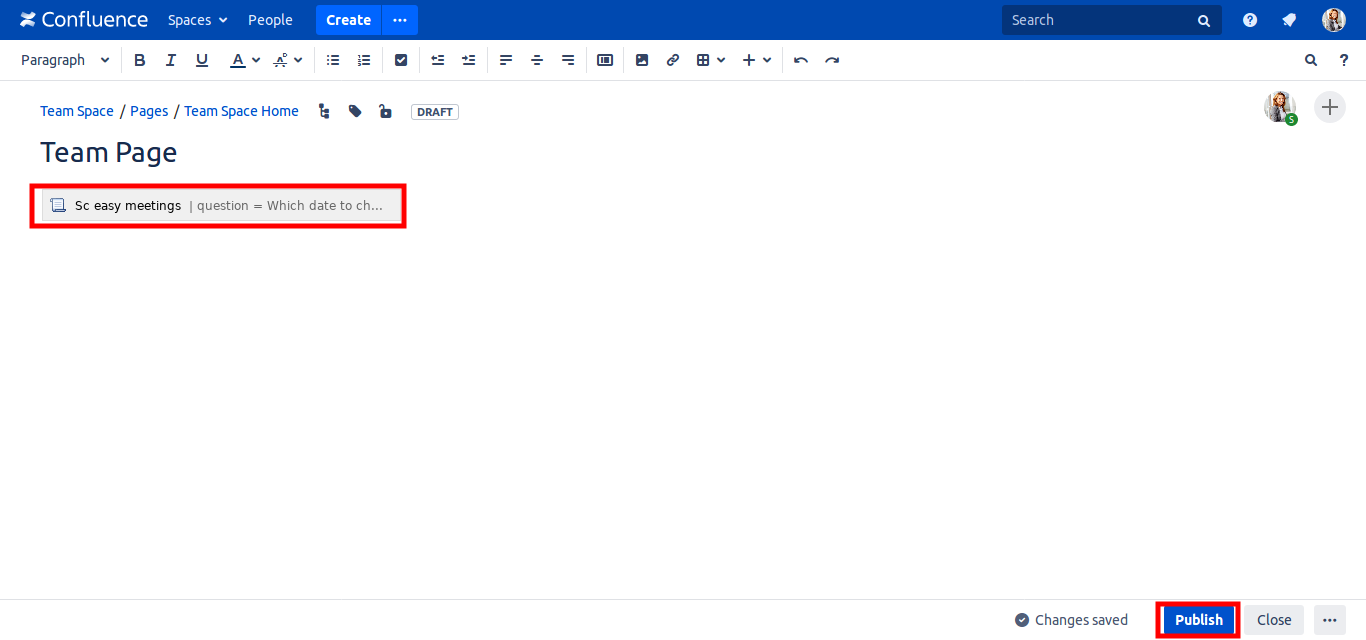The image size is (1366, 640).
Task: Open the notifications icon in header
Action: click(x=1290, y=20)
